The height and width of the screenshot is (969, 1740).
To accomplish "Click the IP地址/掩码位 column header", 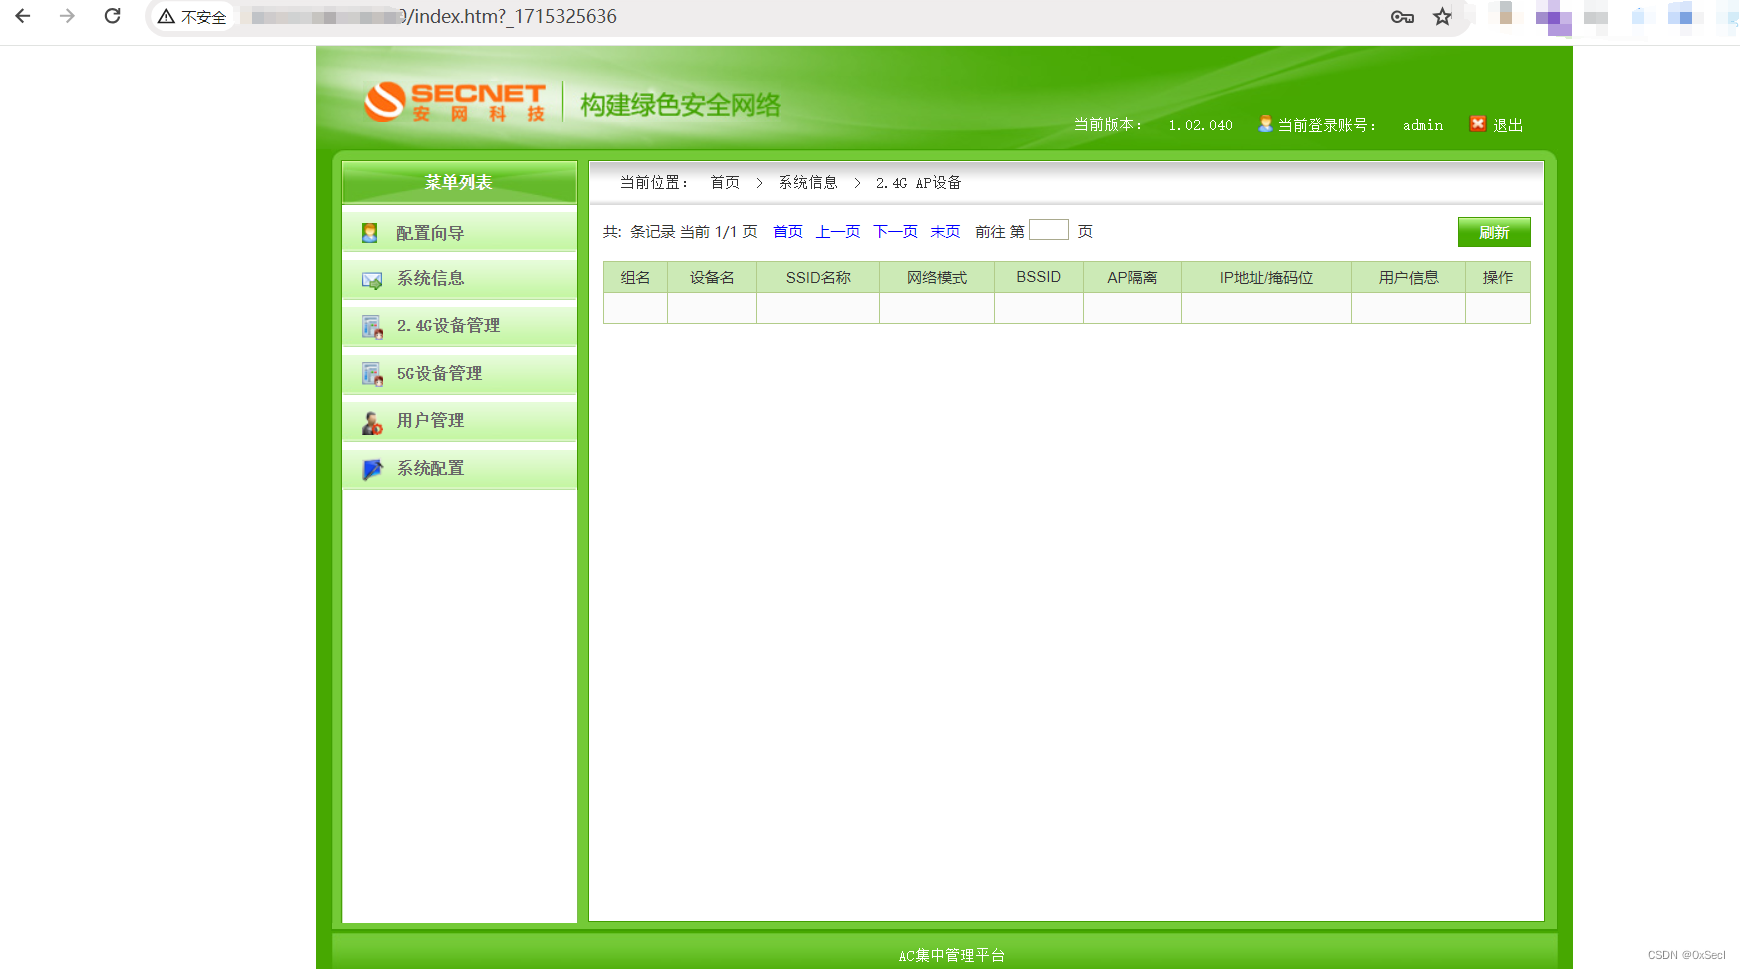I will tap(1266, 278).
